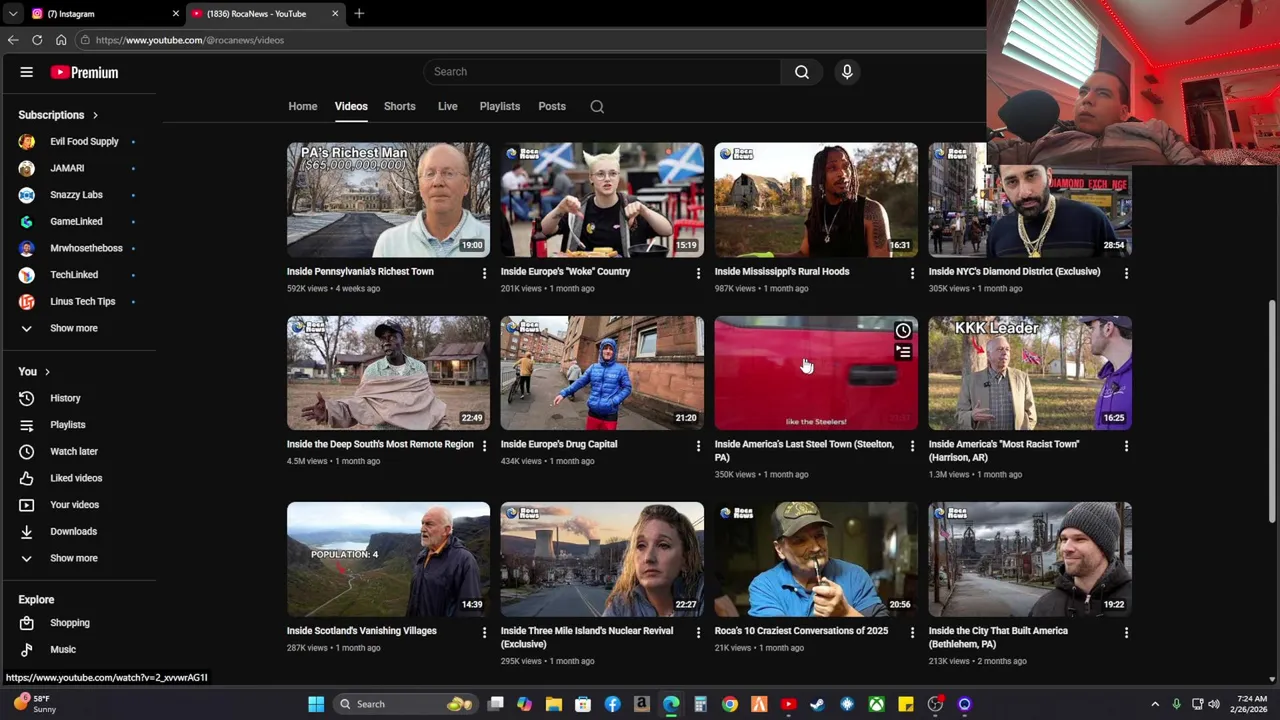Open options for Scotland's Vanishing Villages
This screenshot has width=1280, height=720.
pyautogui.click(x=484, y=633)
